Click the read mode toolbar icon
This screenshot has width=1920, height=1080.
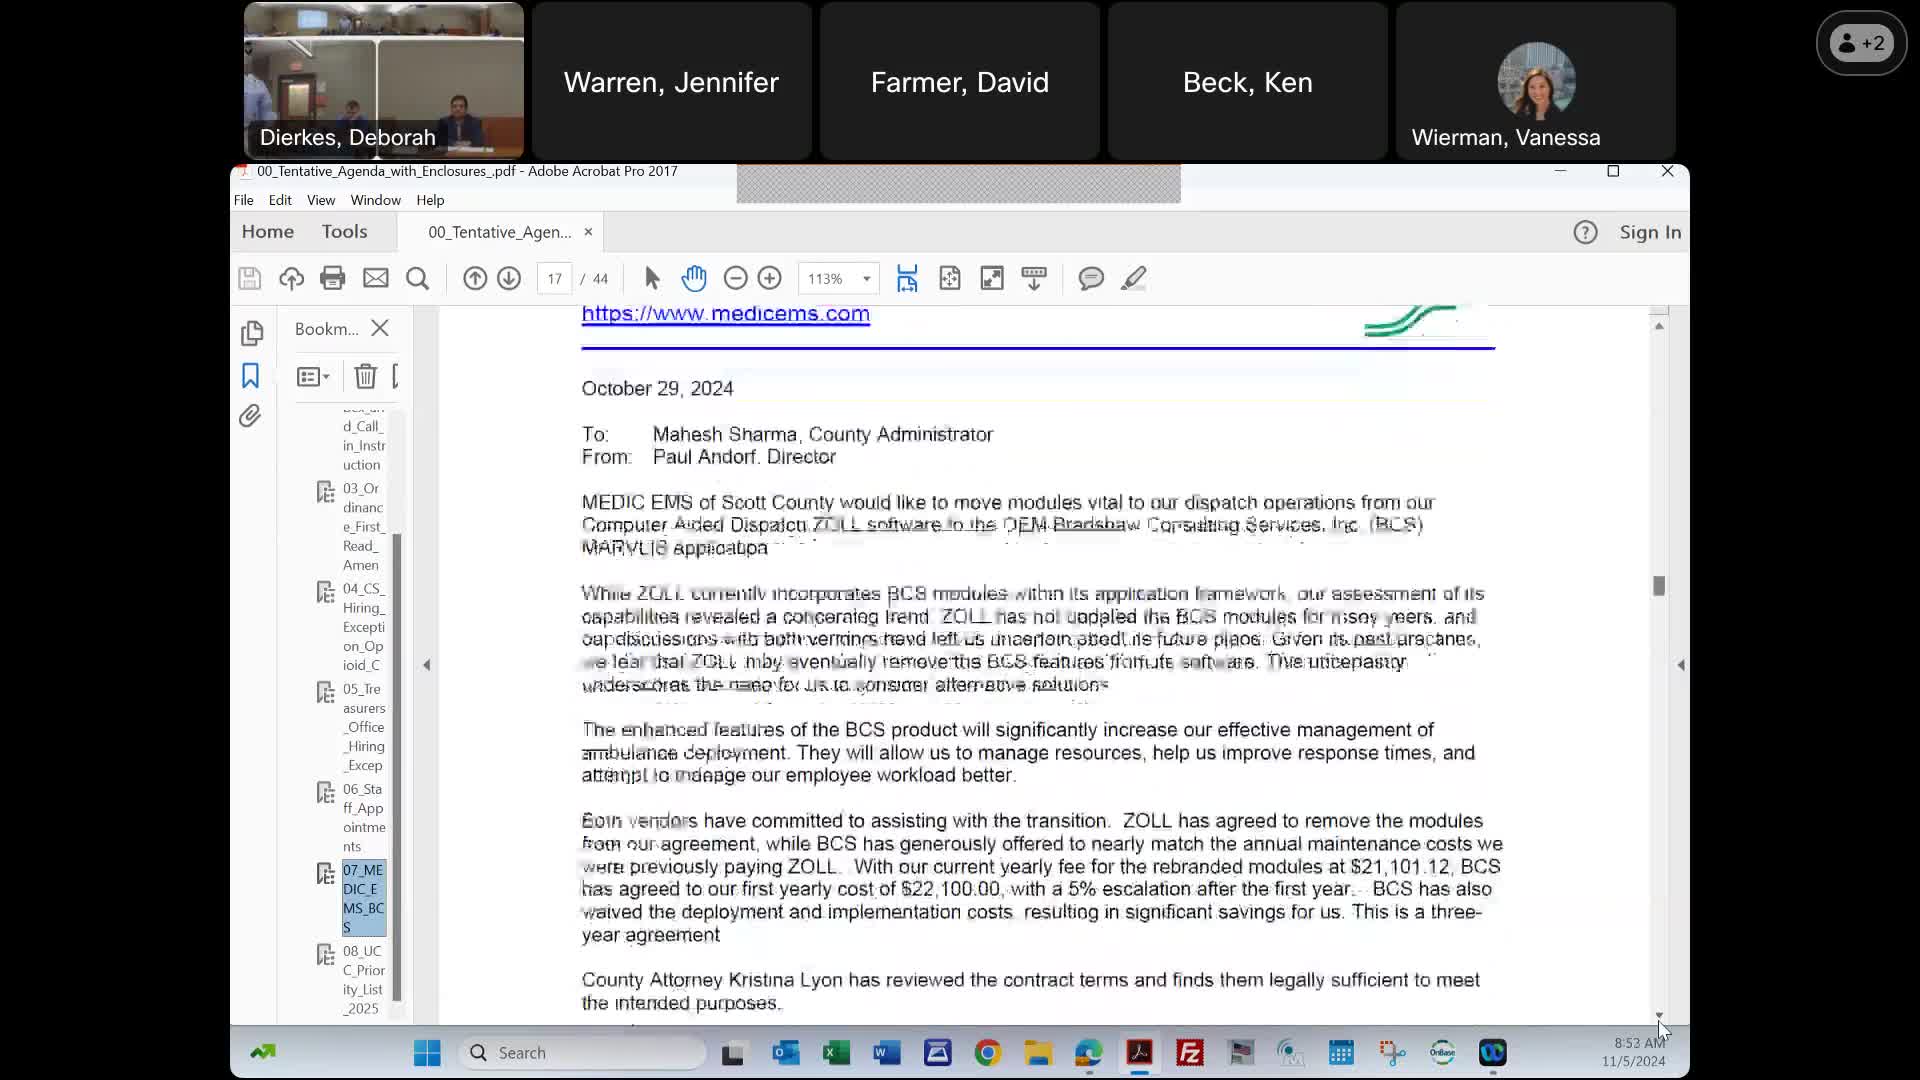[x=1034, y=279]
